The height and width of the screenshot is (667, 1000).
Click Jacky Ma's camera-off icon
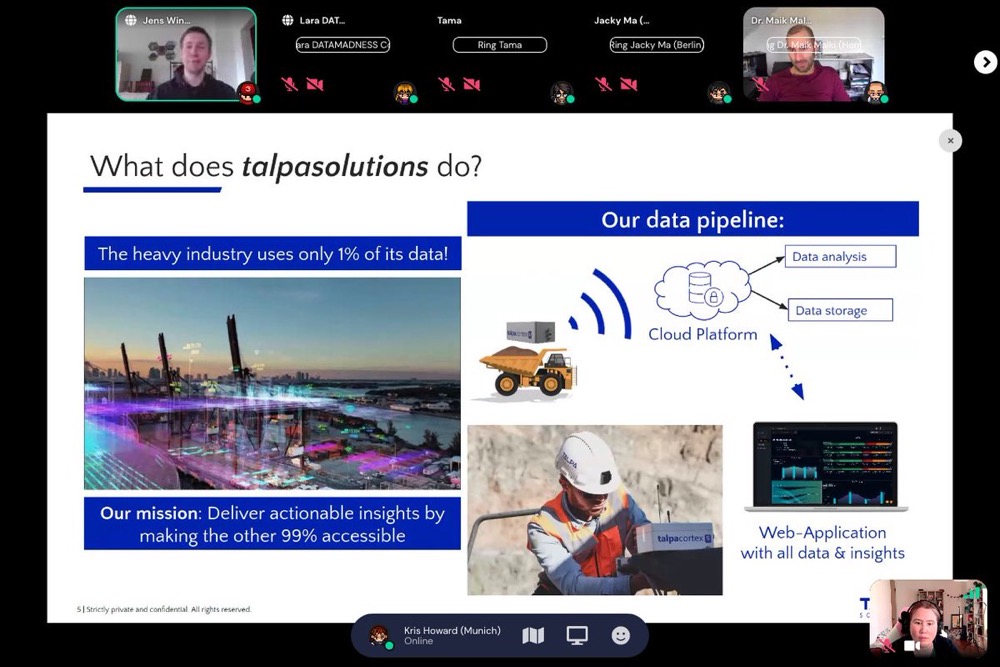[628, 84]
